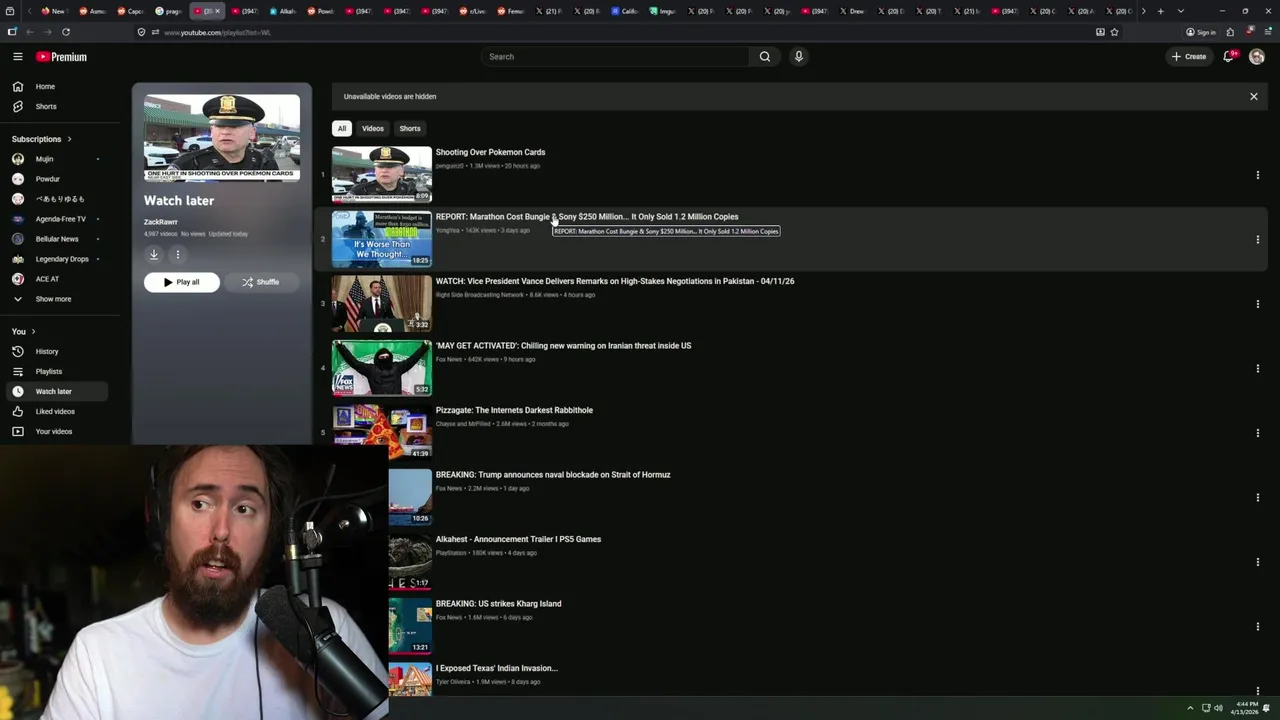The width and height of the screenshot is (1280, 720).
Task: Reload the page in the browser toolbar
Action: click(66, 32)
